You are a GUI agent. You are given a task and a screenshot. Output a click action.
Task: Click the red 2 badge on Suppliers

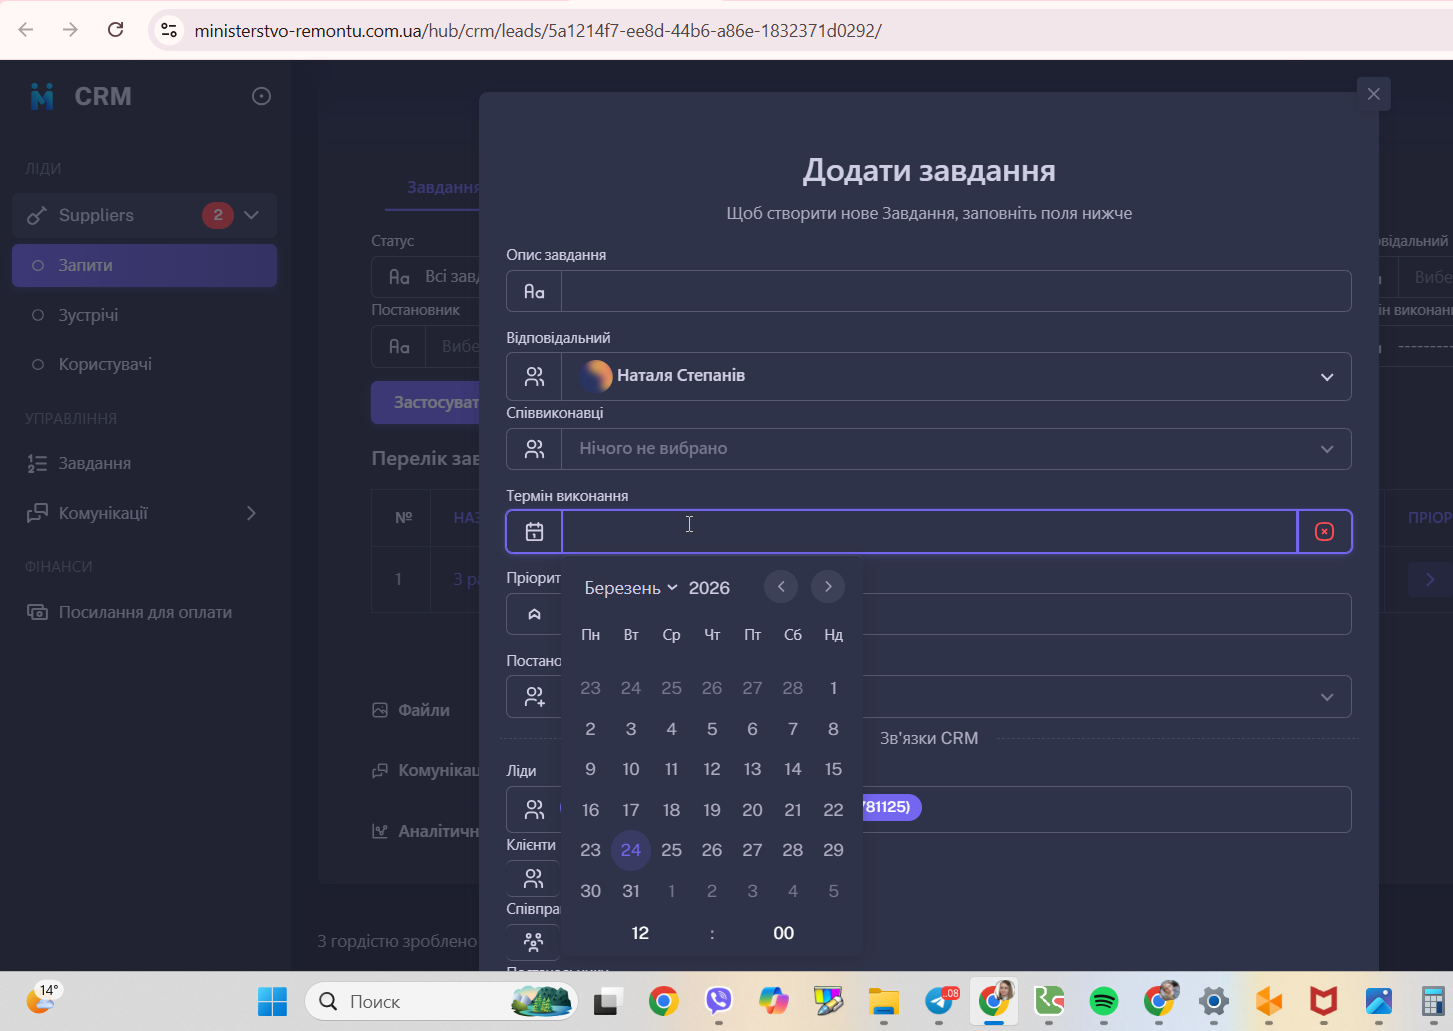[218, 215]
